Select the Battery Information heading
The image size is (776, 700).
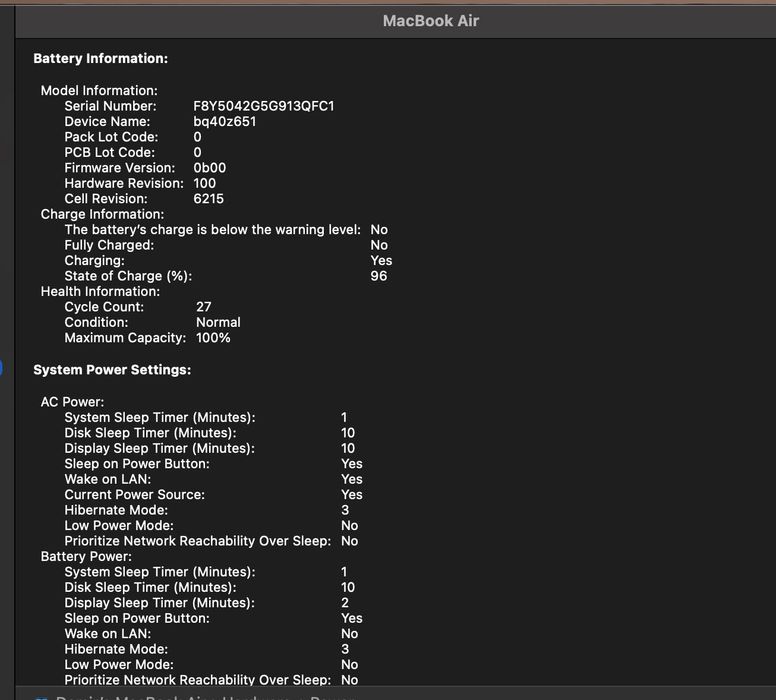pyautogui.click(x=100, y=58)
